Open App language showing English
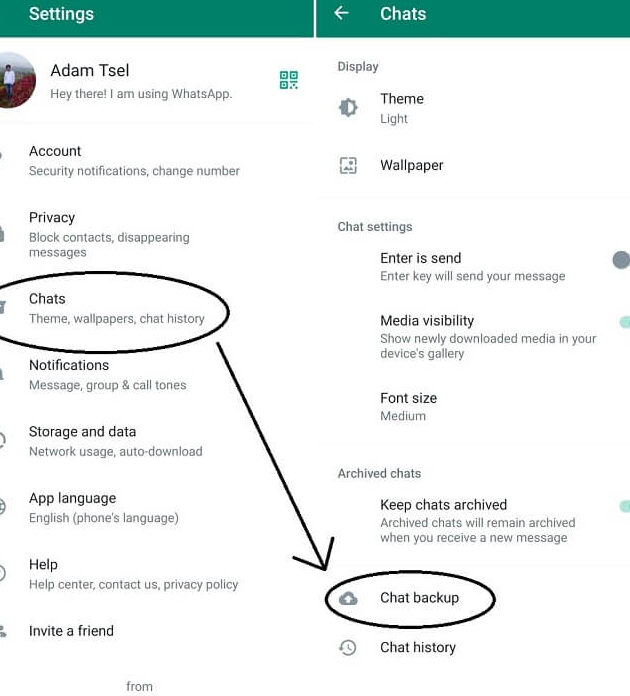The image size is (630, 696). click(157, 507)
